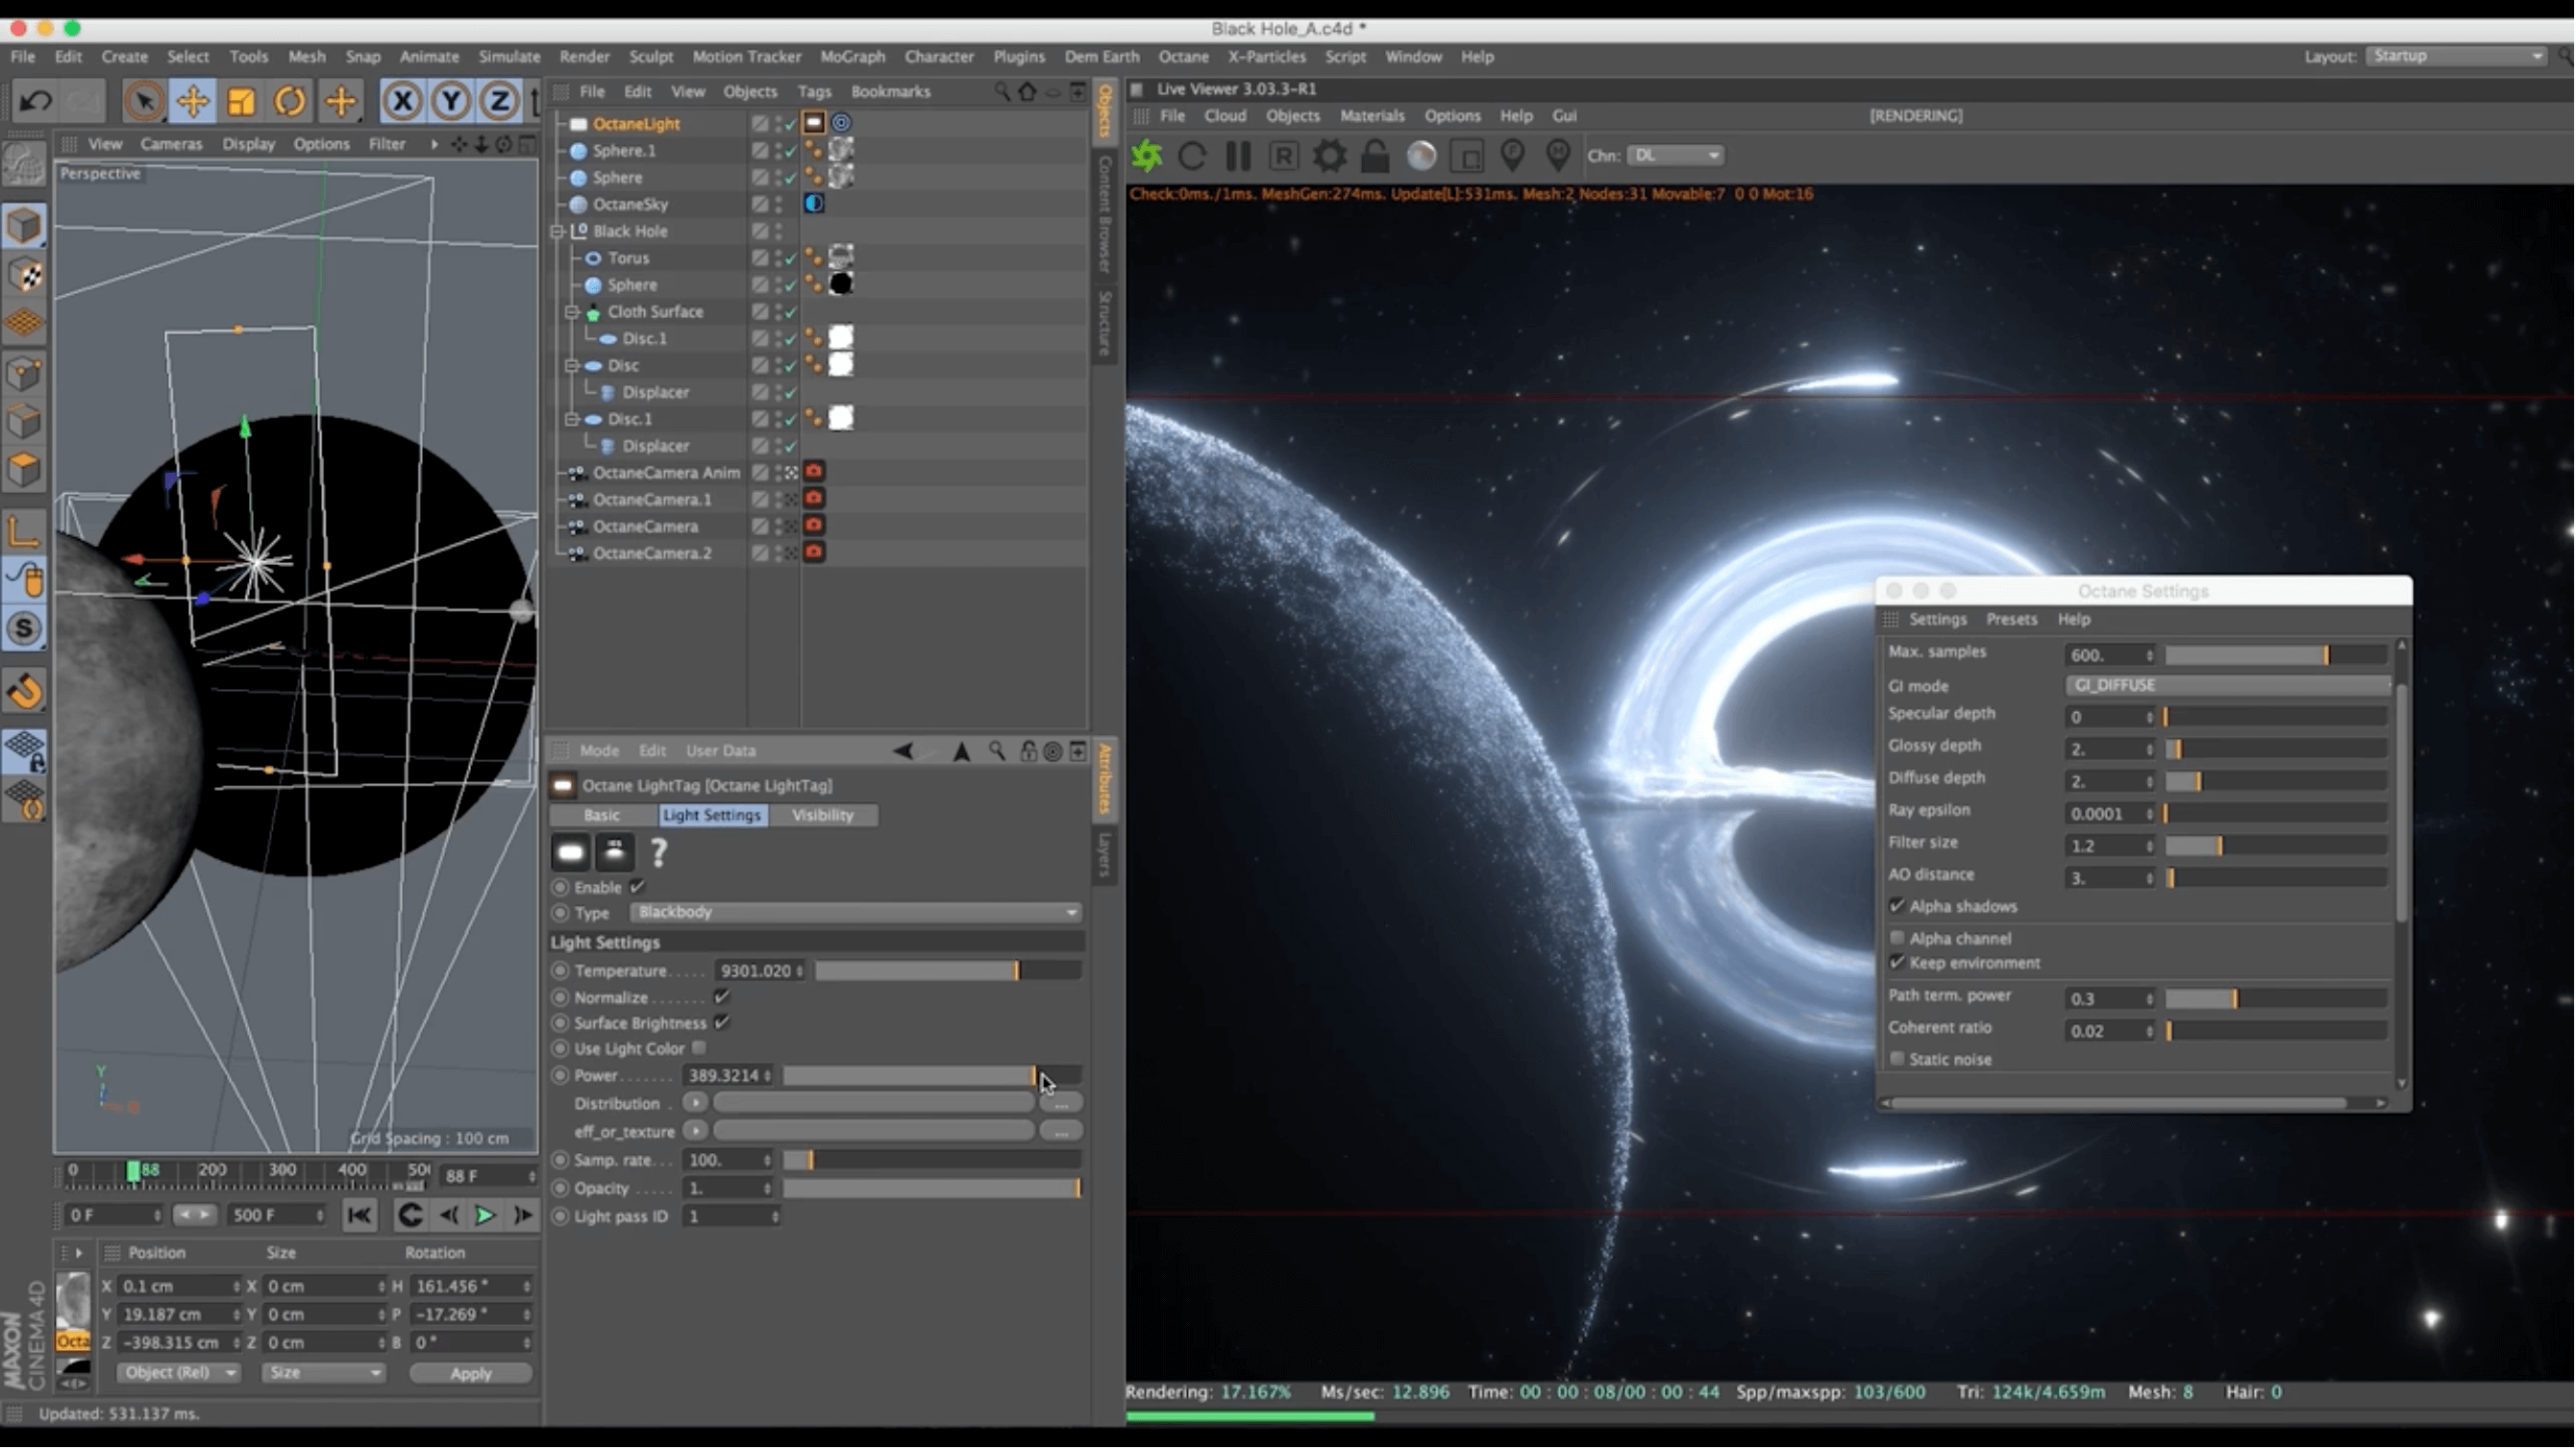Toggle the Live Viewer lock icon
The height and width of the screenshot is (1449, 2576).
click(1375, 156)
